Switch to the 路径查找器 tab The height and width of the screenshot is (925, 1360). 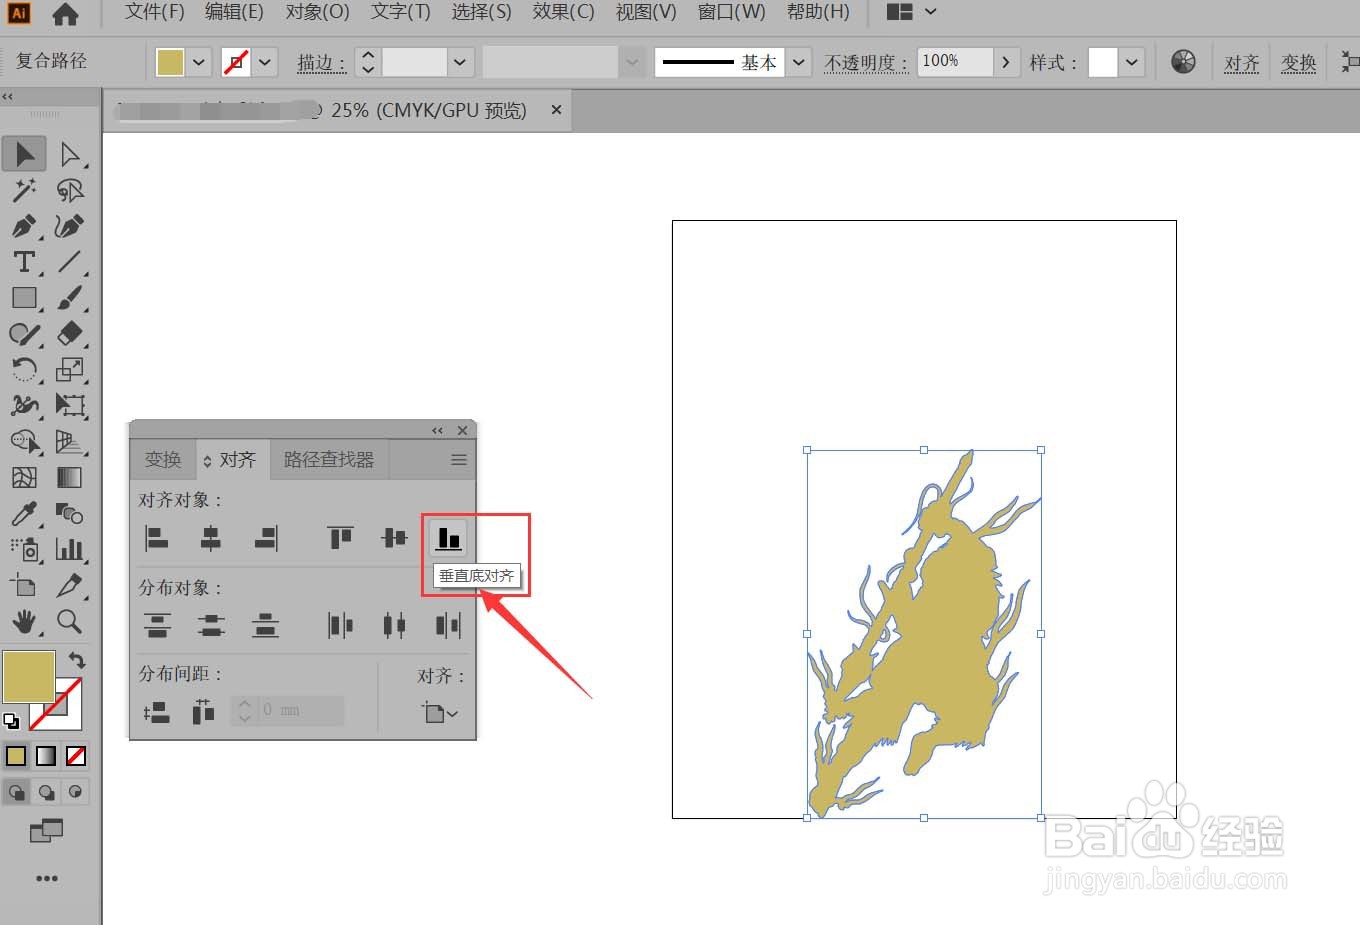point(329,460)
